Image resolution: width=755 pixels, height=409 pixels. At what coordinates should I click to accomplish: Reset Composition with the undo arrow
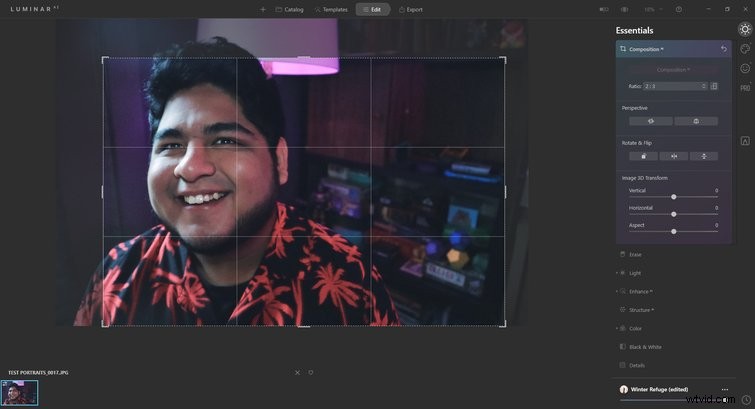point(724,49)
